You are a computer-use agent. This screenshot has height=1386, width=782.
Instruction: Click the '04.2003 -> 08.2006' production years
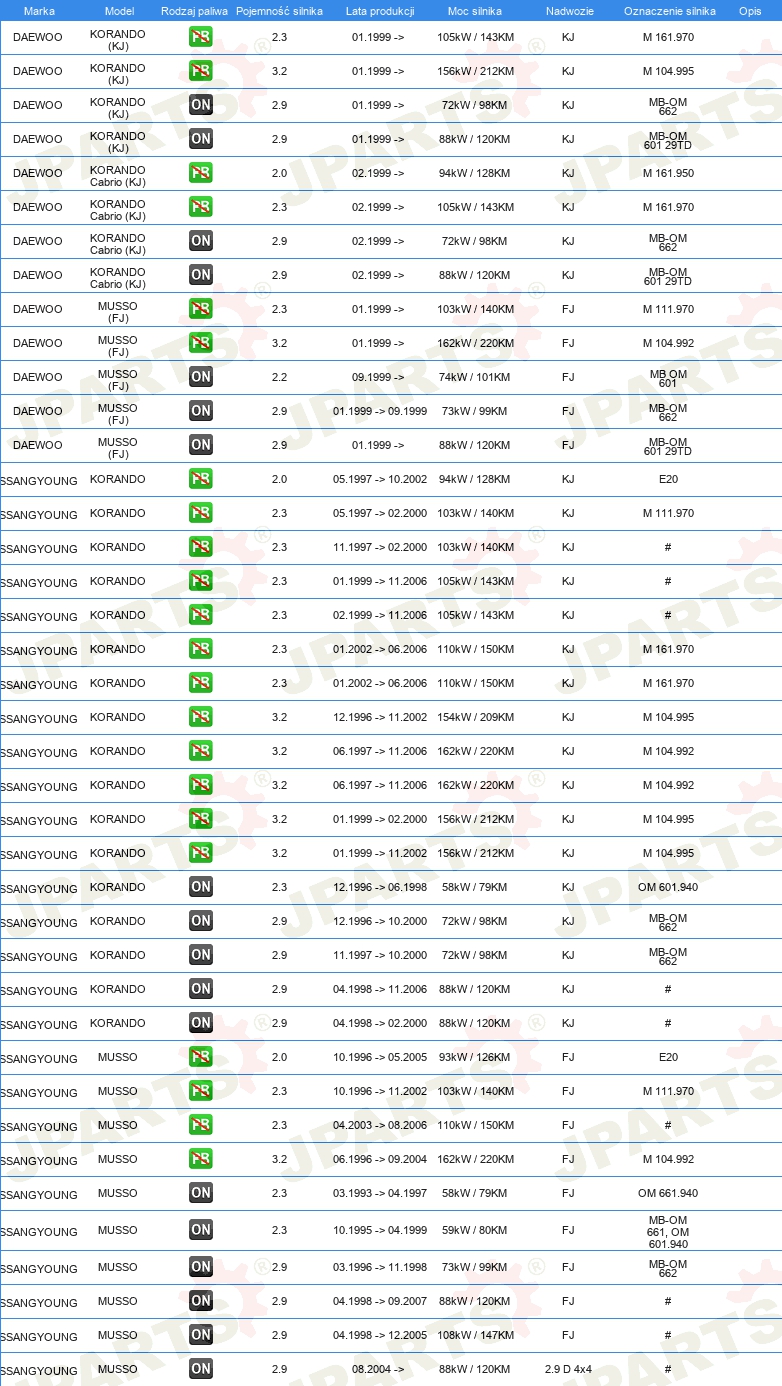point(380,1125)
